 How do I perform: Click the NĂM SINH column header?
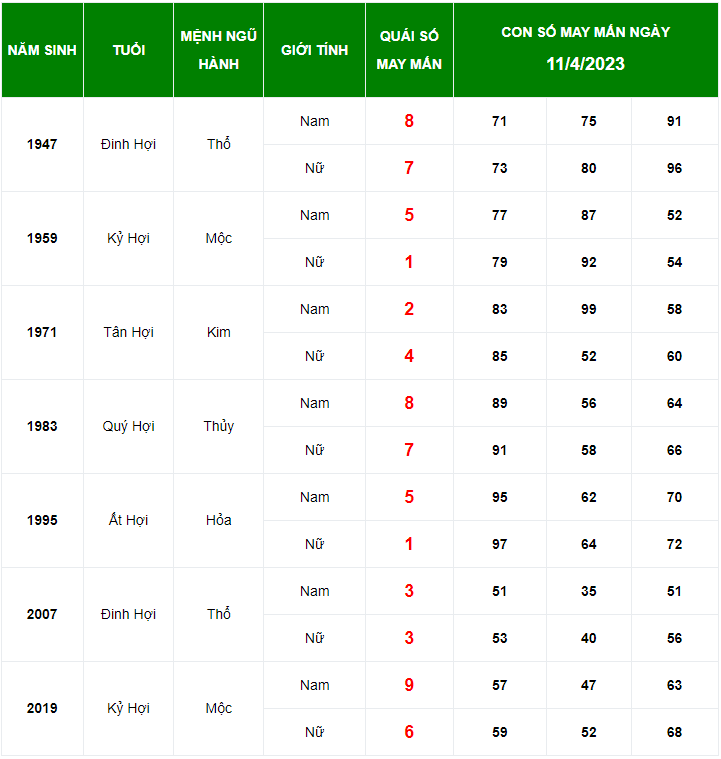tap(42, 50)
